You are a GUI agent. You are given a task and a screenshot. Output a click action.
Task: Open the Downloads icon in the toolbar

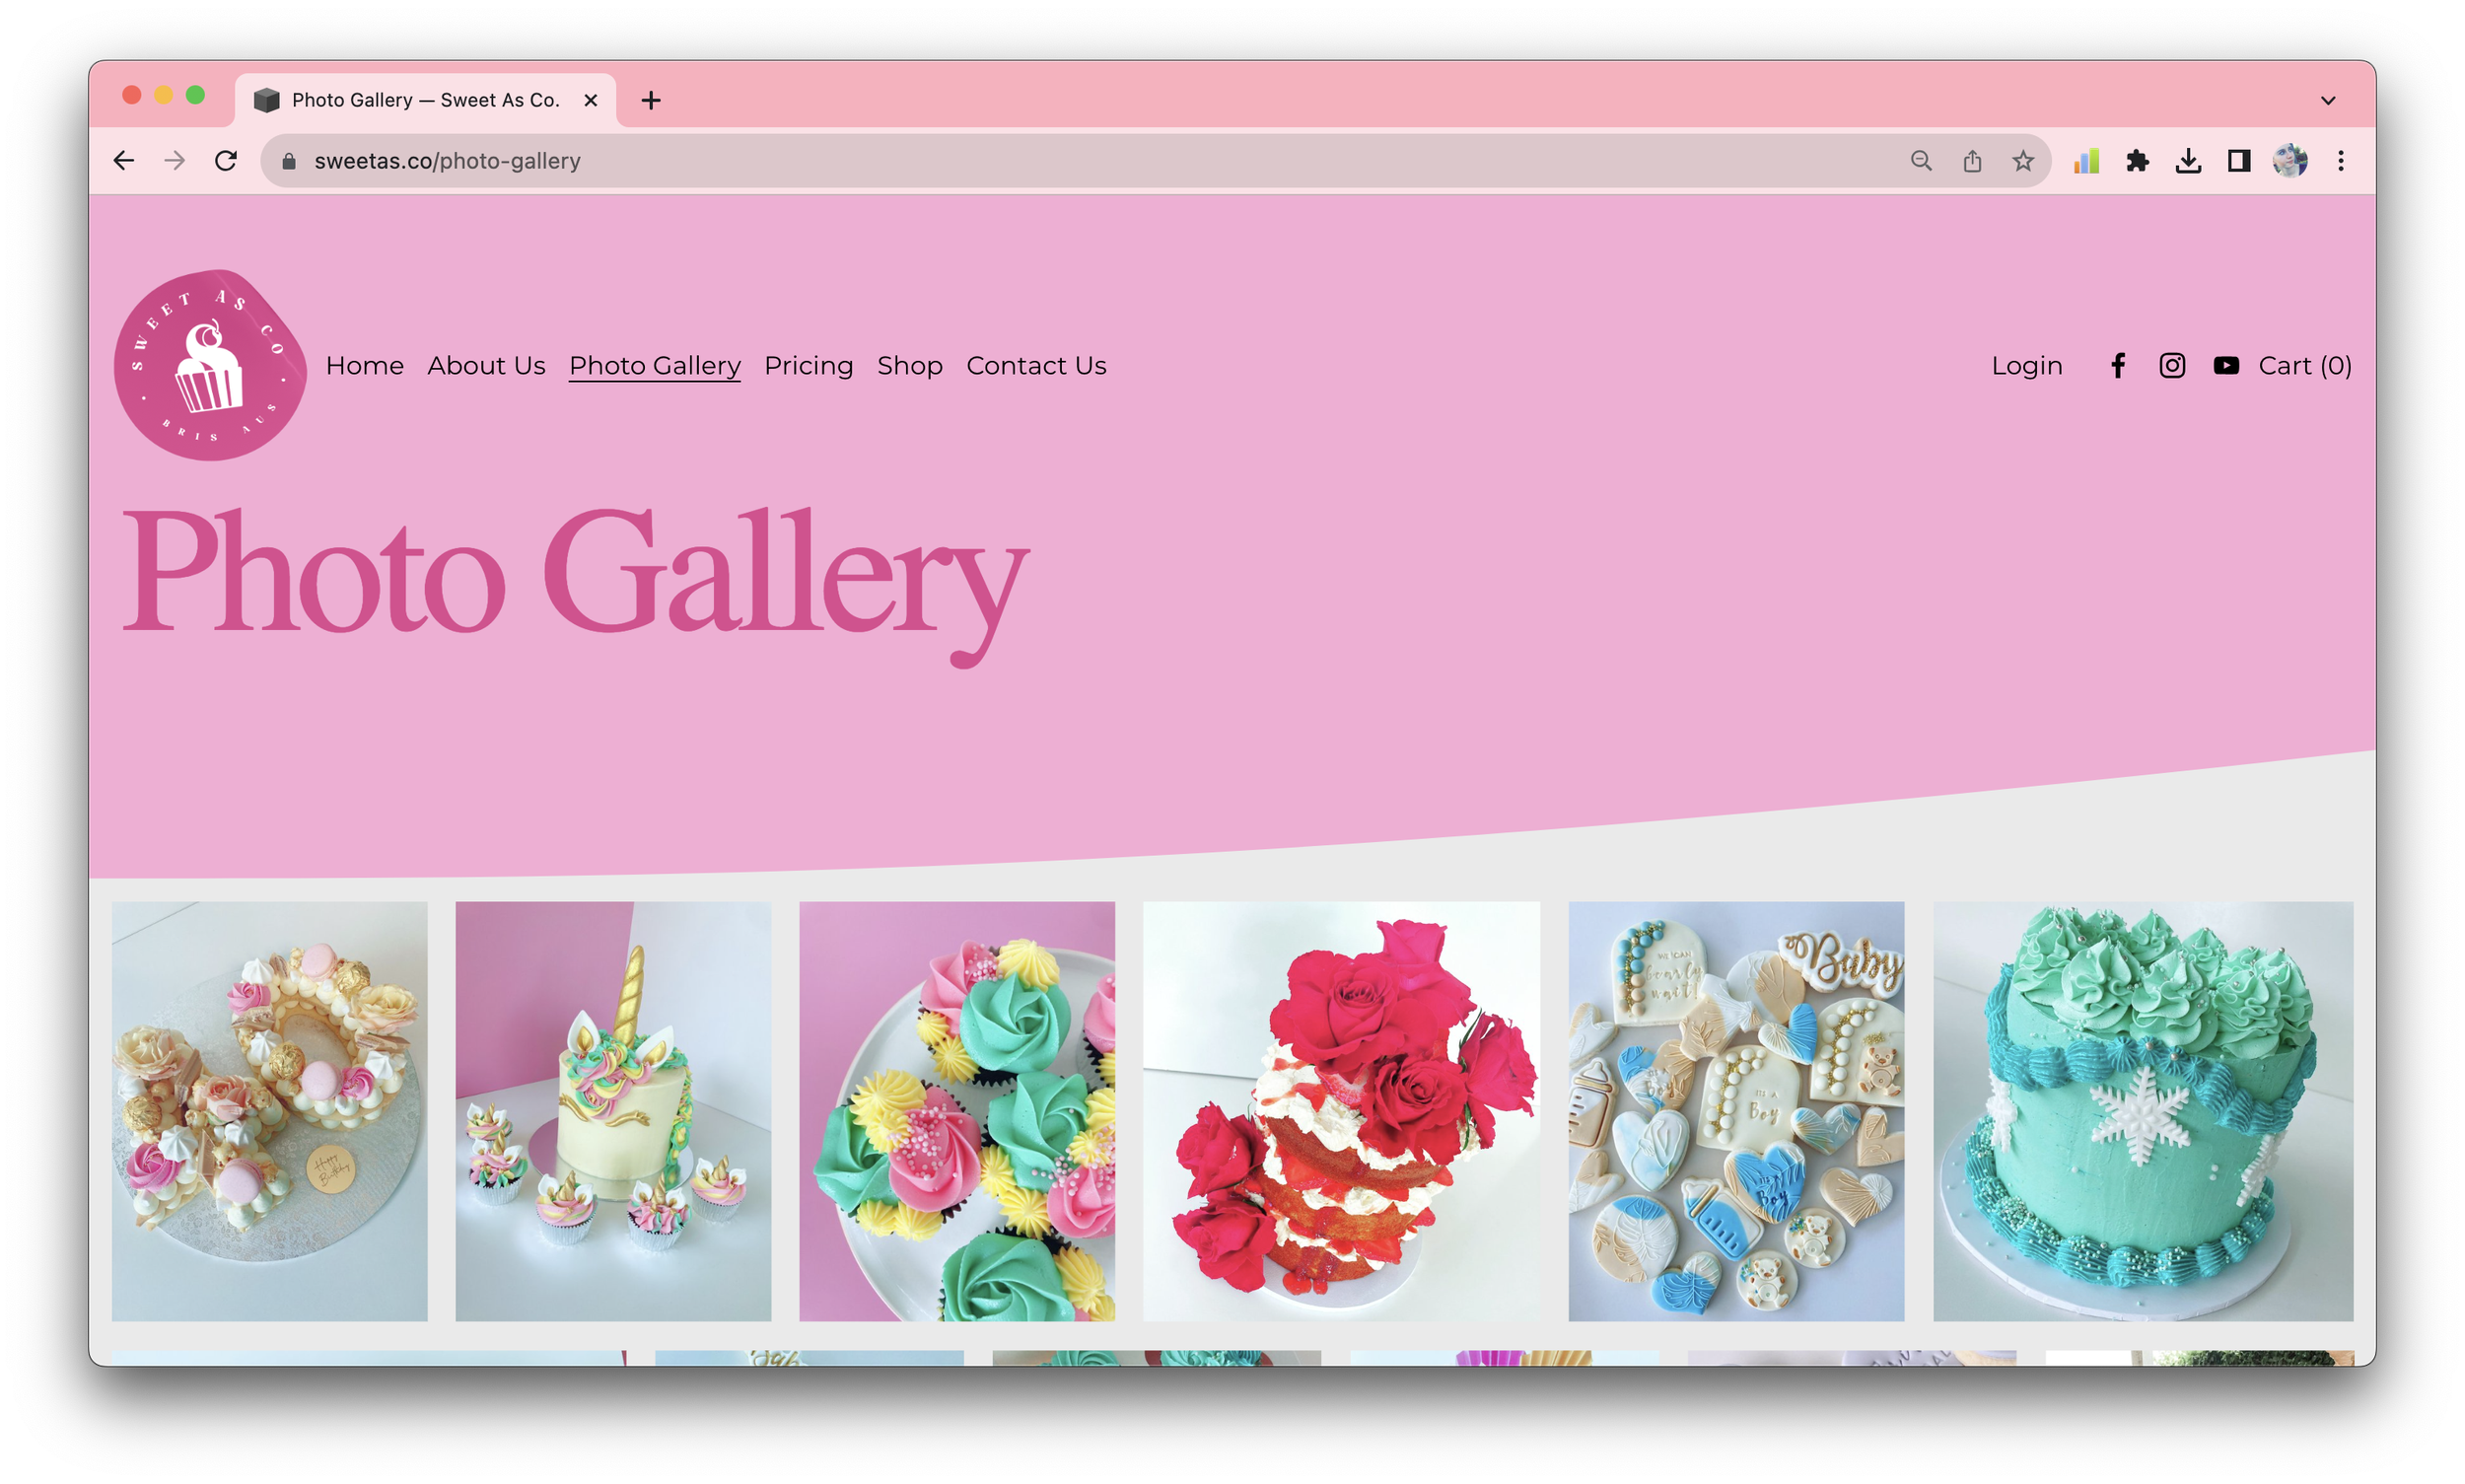pos(2189,159)
